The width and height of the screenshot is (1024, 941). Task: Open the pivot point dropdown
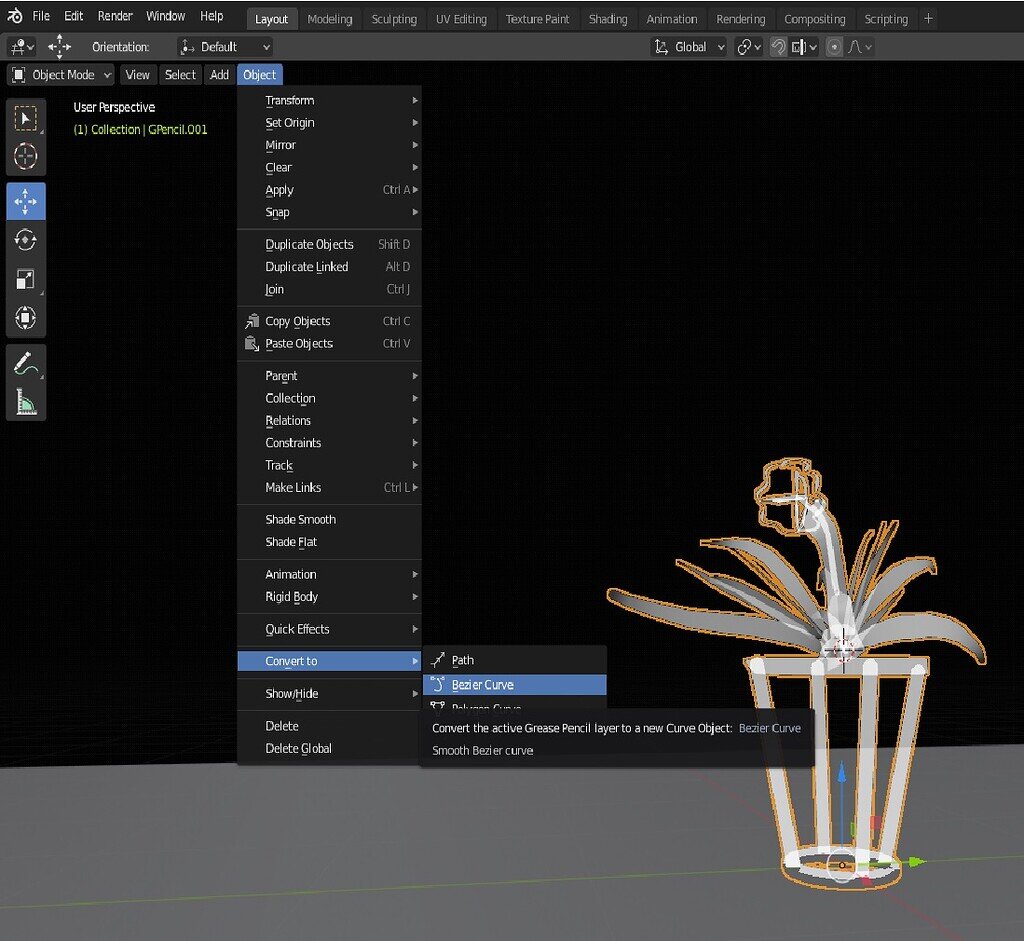point(748,47)
